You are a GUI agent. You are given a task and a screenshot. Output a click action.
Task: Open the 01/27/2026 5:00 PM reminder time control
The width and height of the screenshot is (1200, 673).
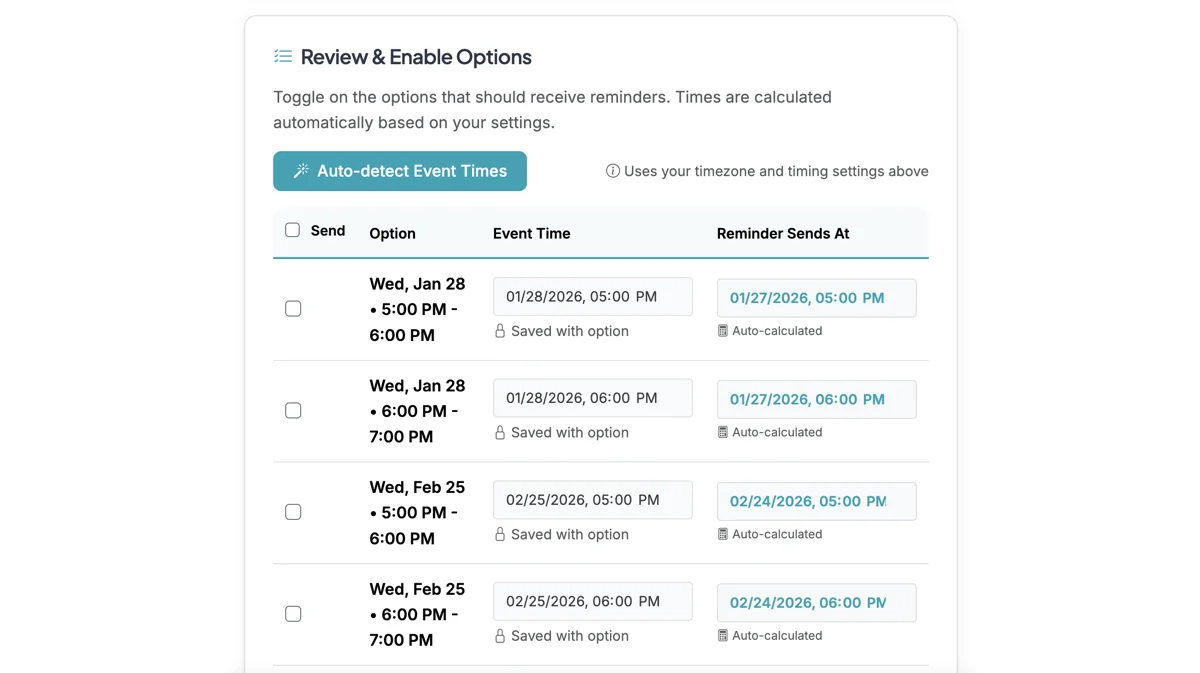816,297
